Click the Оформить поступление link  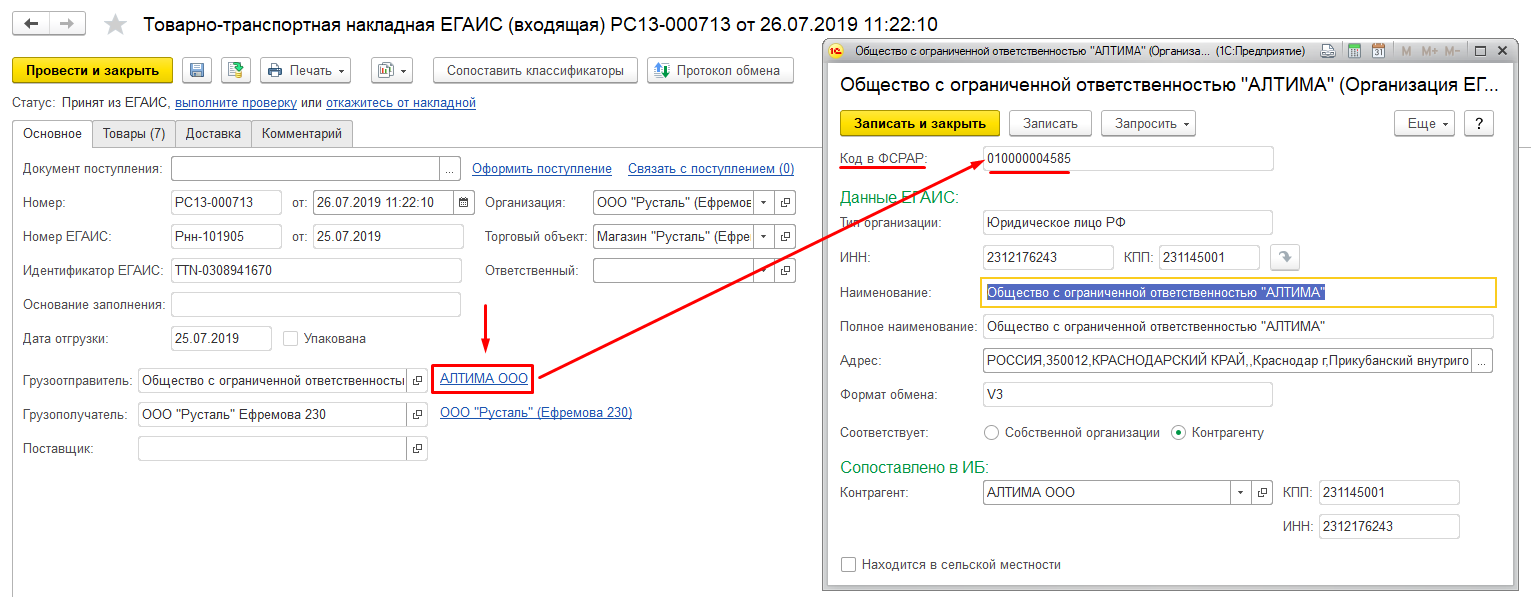[542, 169]
